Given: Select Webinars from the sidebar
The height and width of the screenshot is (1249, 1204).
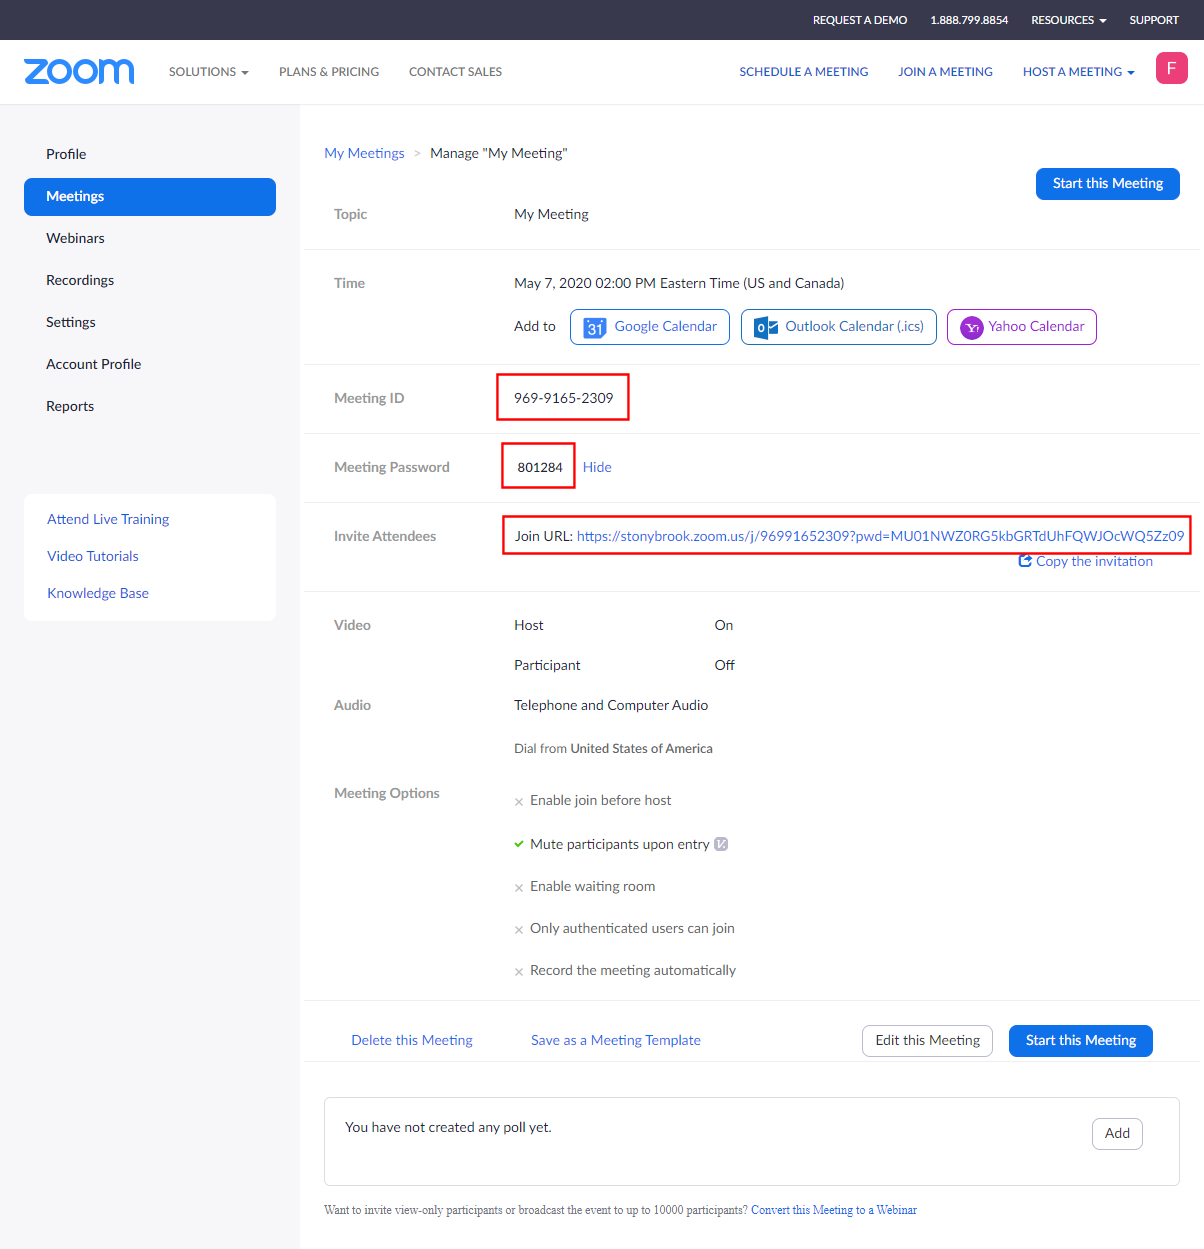Looking at the screenshot, I should (75, 238).
